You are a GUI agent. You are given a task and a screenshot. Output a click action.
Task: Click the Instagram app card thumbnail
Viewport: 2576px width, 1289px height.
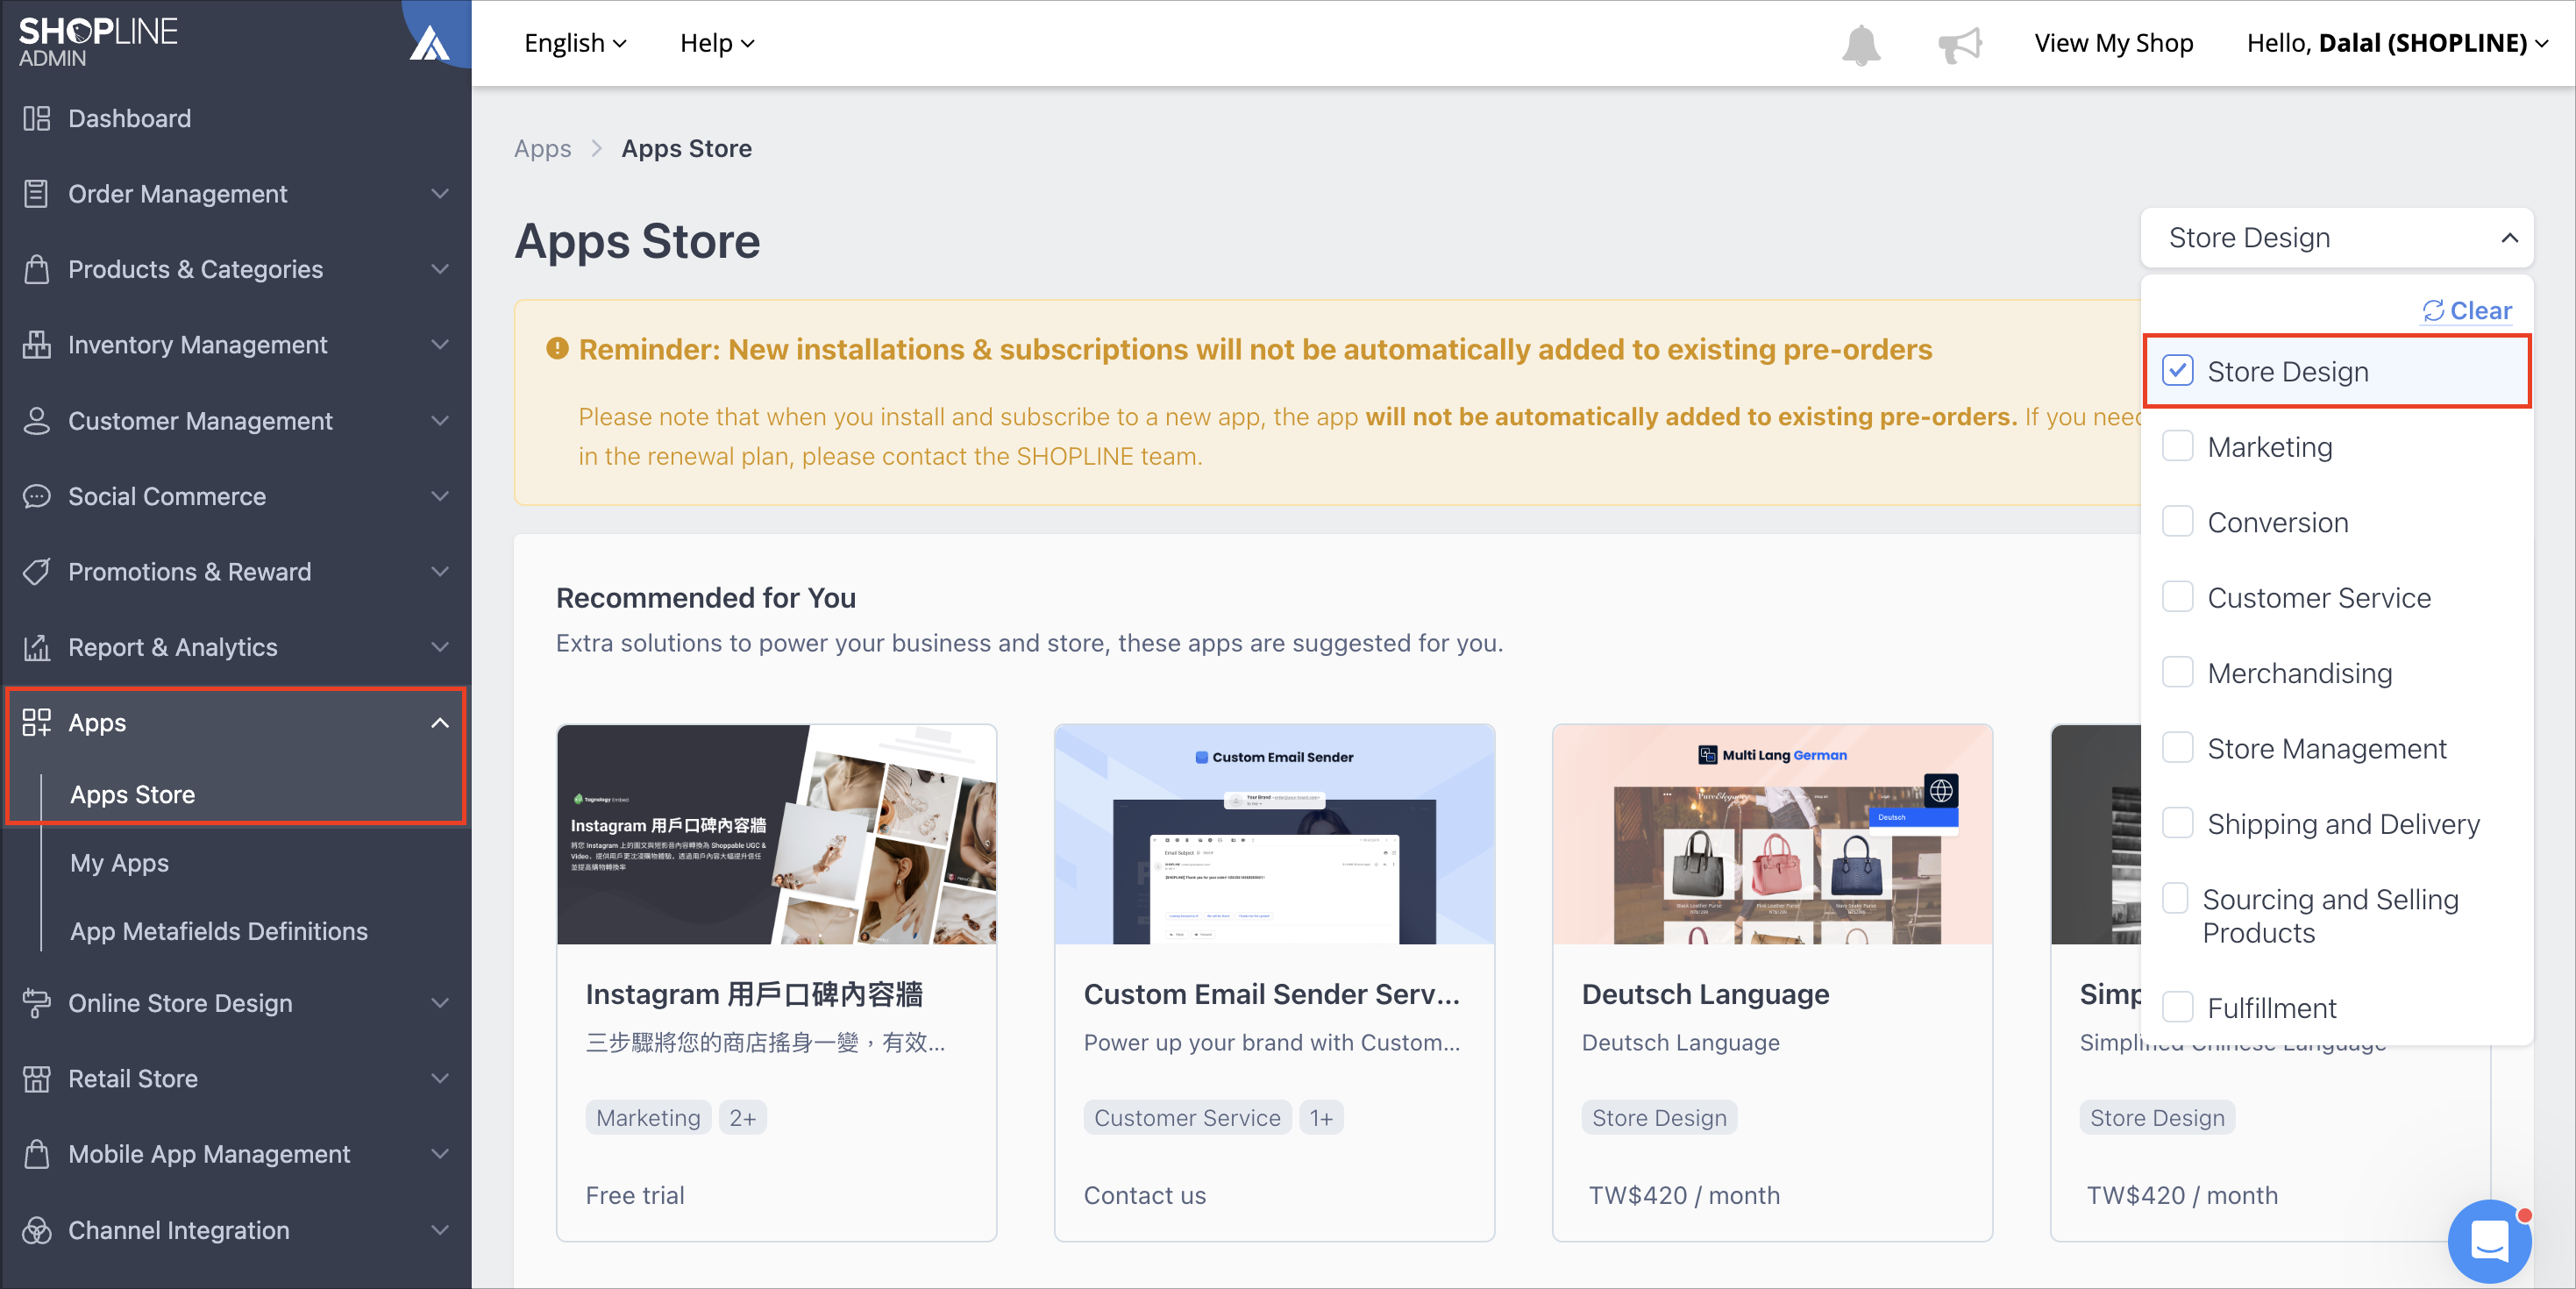click(x=776, y=834)
